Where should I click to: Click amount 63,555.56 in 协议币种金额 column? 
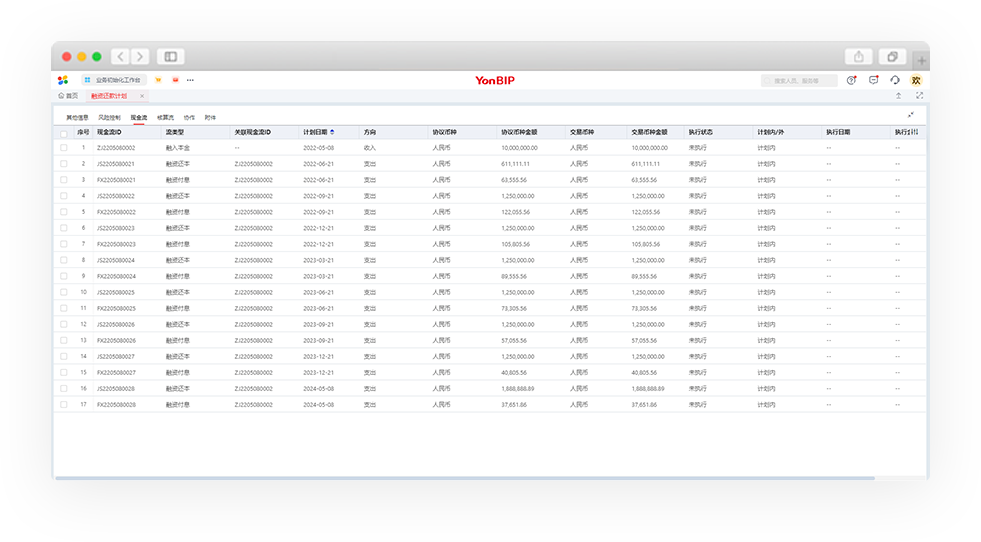coord(514,180)
